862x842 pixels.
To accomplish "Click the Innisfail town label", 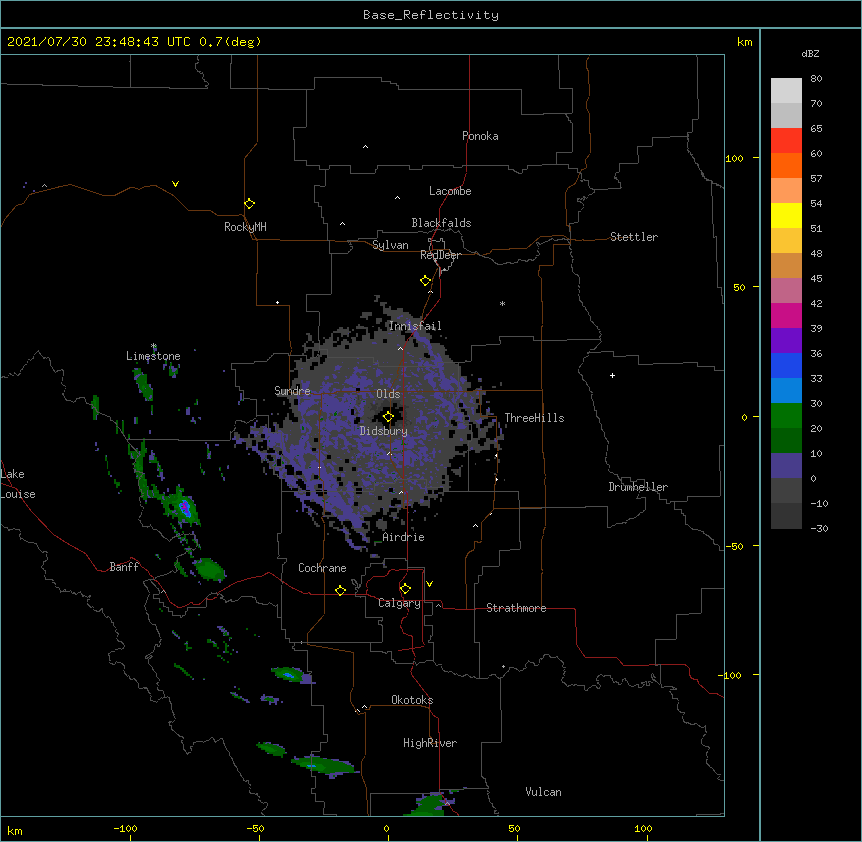I will [x=415, y=326].
